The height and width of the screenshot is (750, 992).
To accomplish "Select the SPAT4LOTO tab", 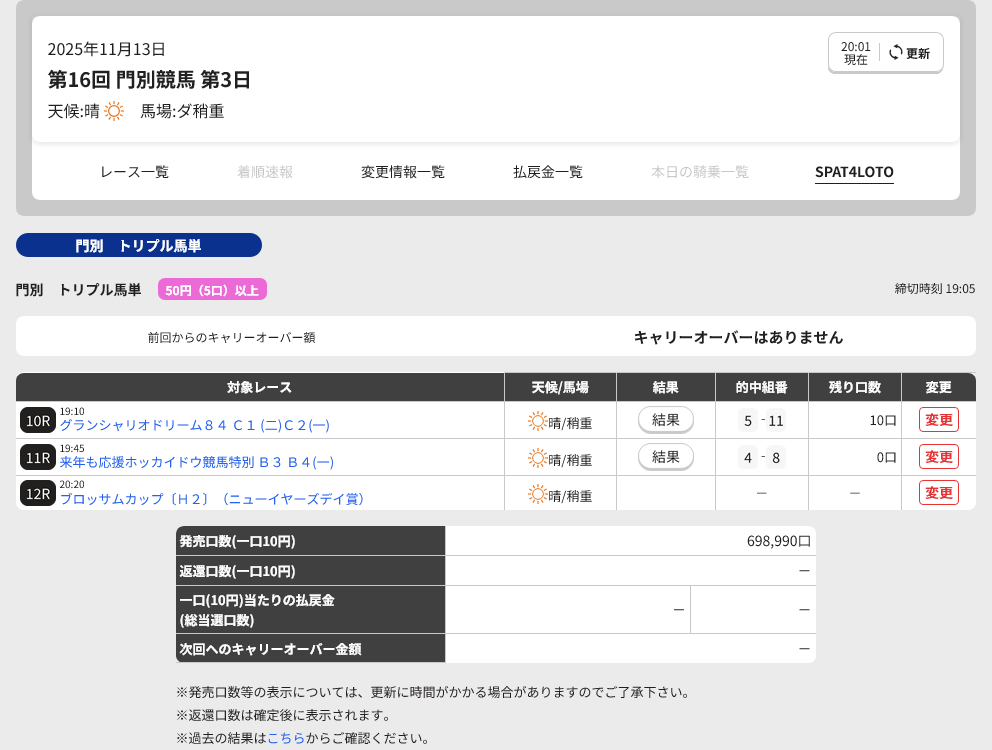I will pos(854,172).
